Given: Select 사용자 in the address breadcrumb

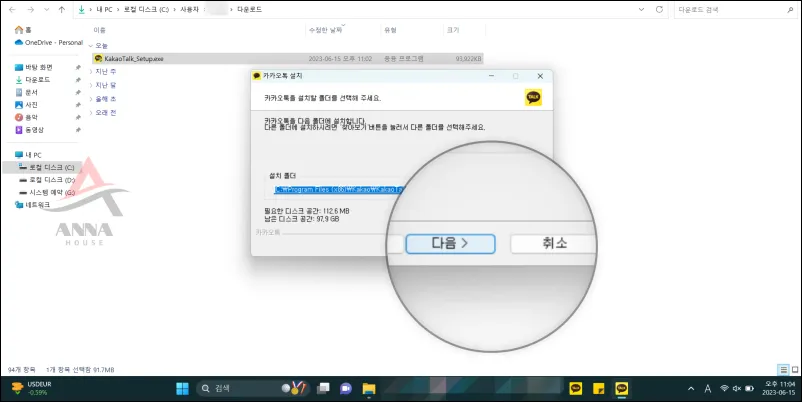Looking at the screenshot, I should (x=189, y=10).
